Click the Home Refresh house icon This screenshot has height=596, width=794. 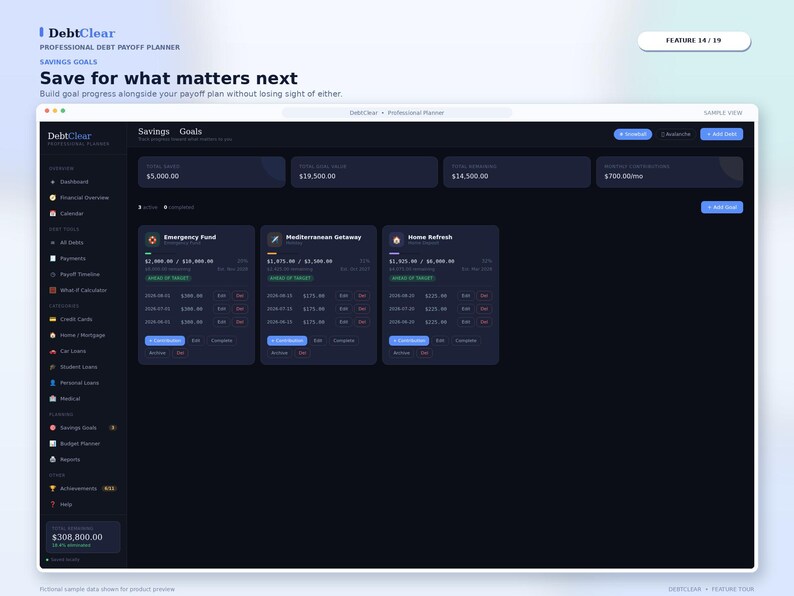pos(396,240)
